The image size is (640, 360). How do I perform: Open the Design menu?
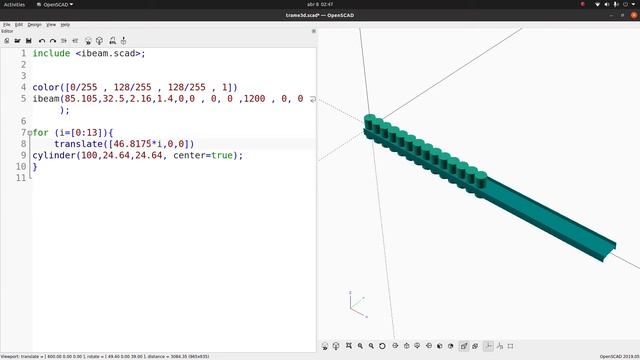[34, 25]
